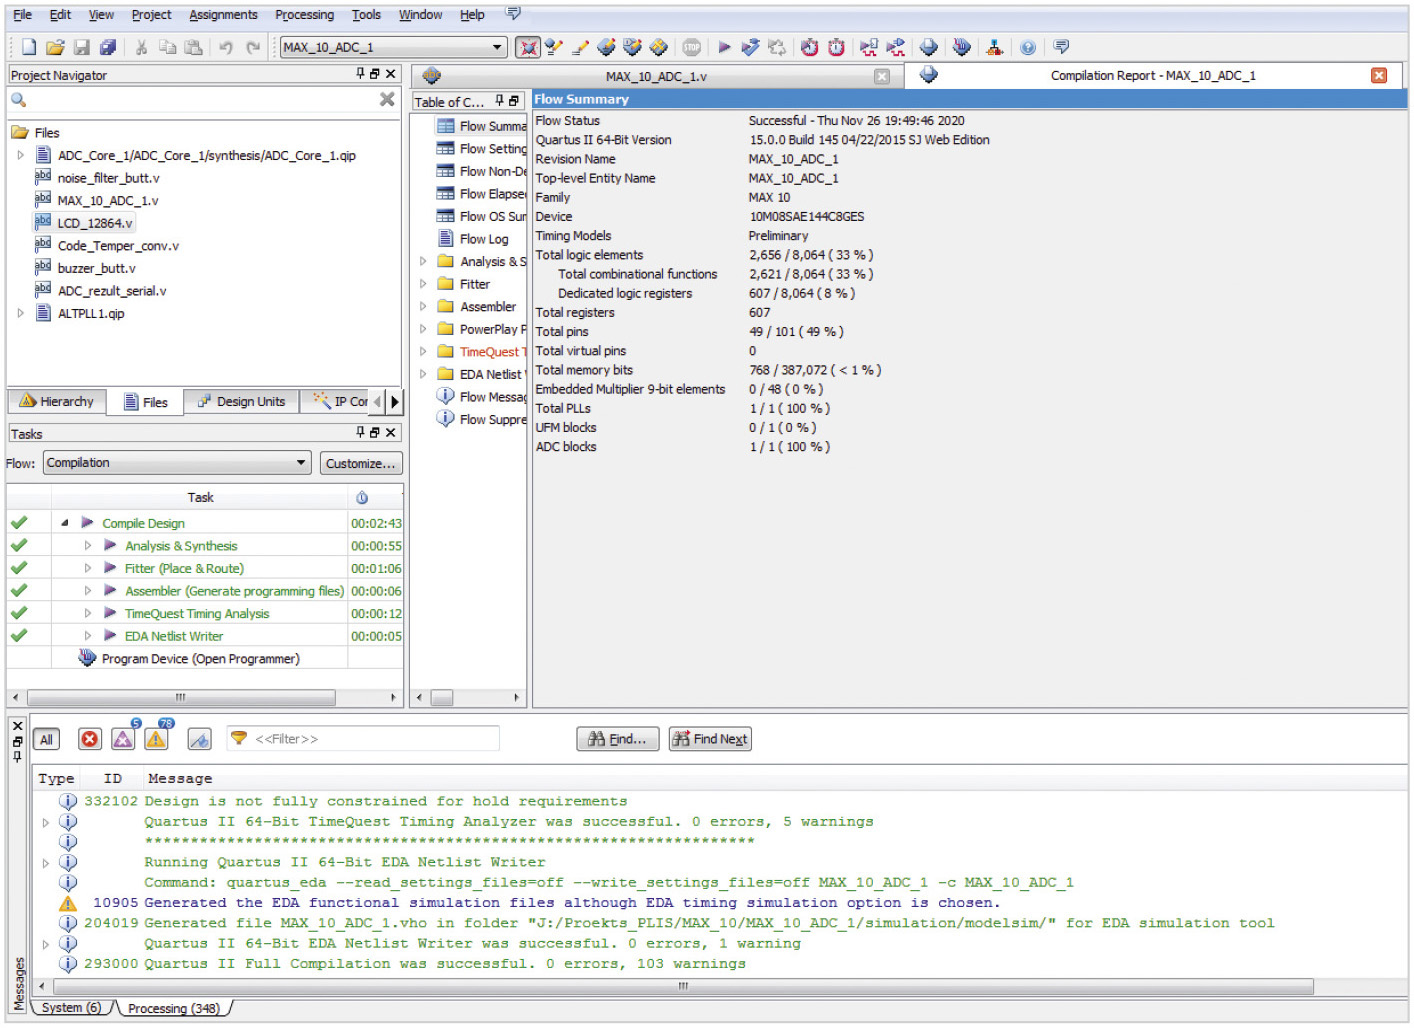Viewport: 1414px width, 1028px height.
Task: Click the Help question mark icon
Action: 1027,47
